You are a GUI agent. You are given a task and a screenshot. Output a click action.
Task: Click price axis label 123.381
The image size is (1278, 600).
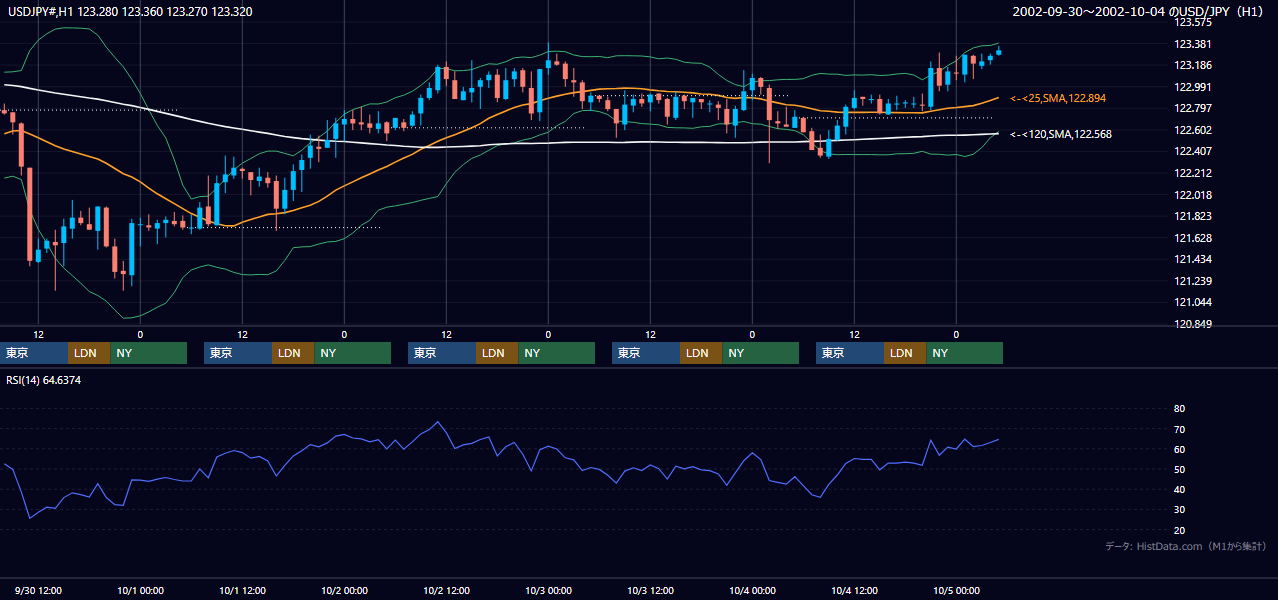click(x=1192, y=44)
